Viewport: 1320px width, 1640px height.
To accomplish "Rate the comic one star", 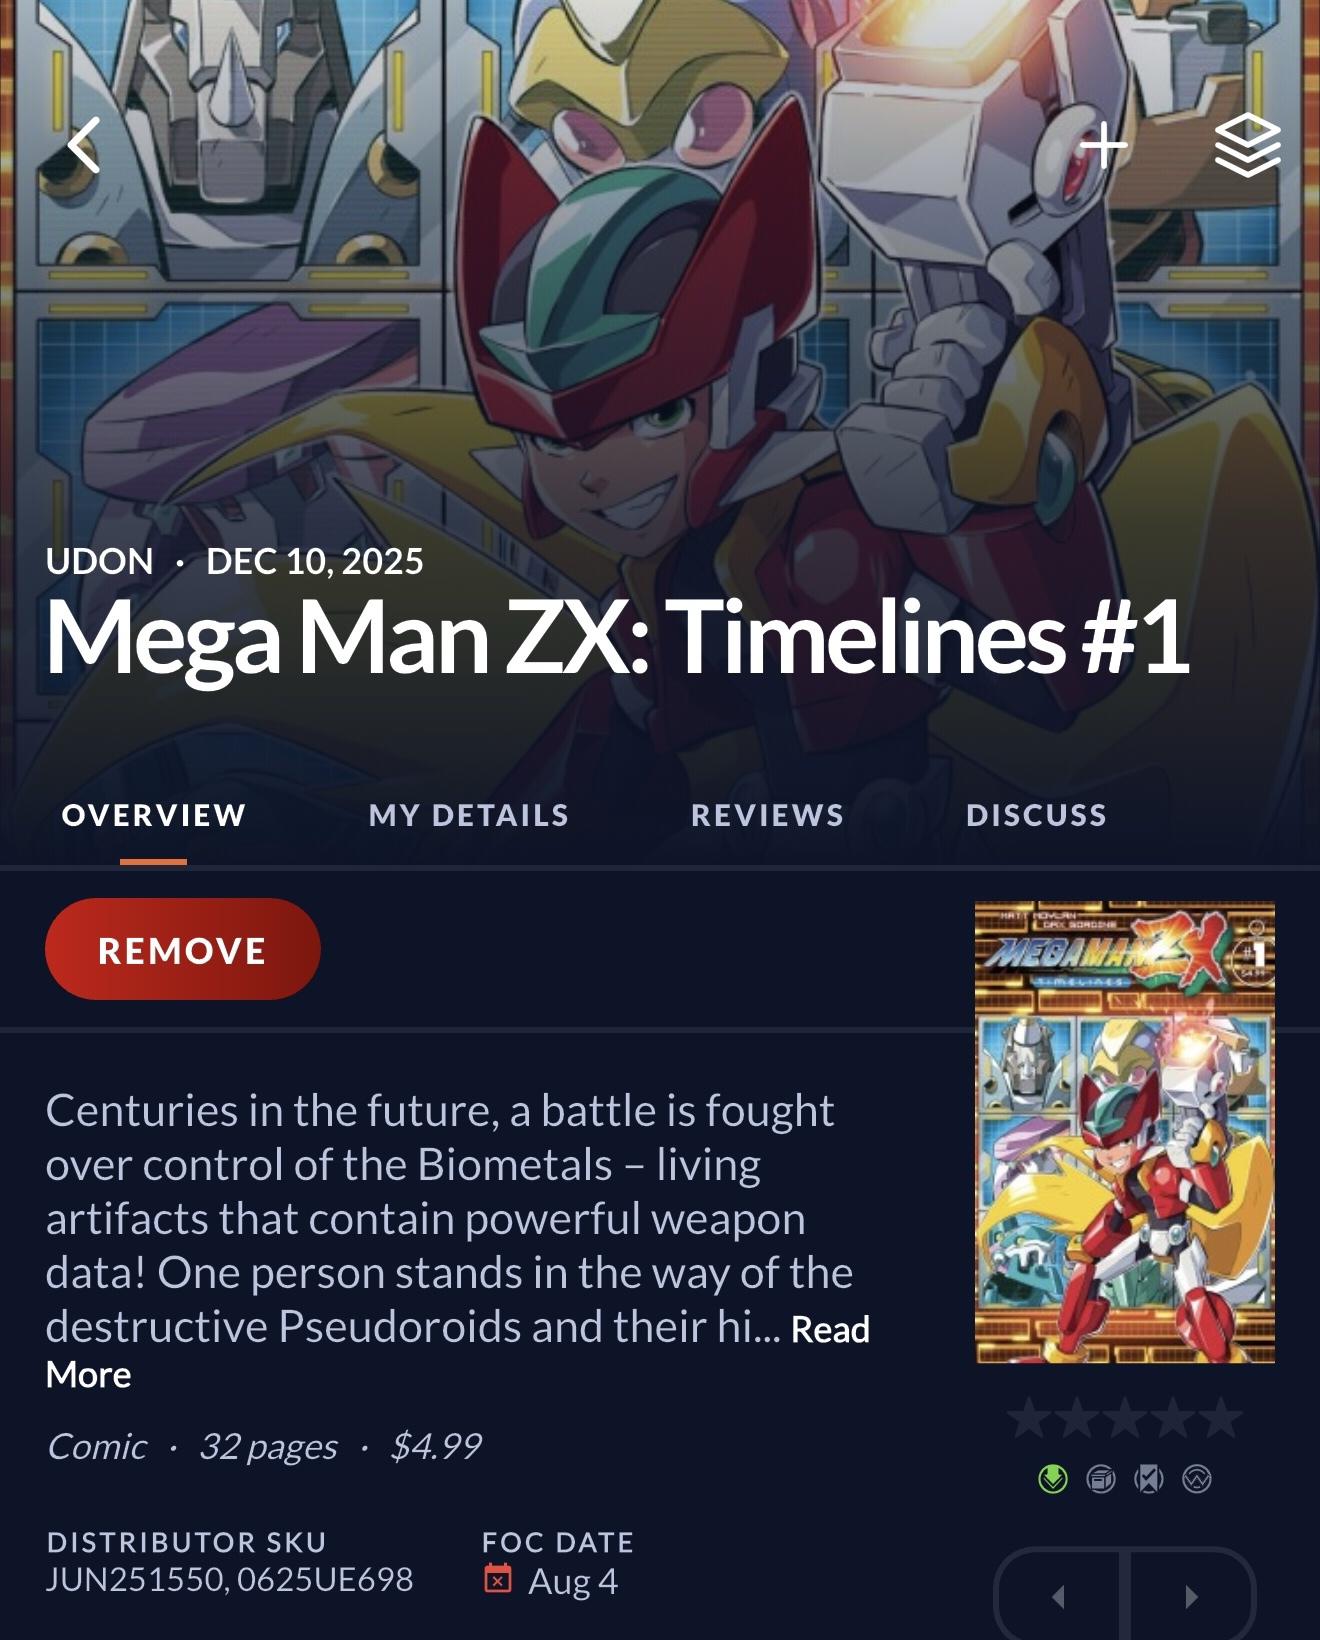I will (1029, 1418).
